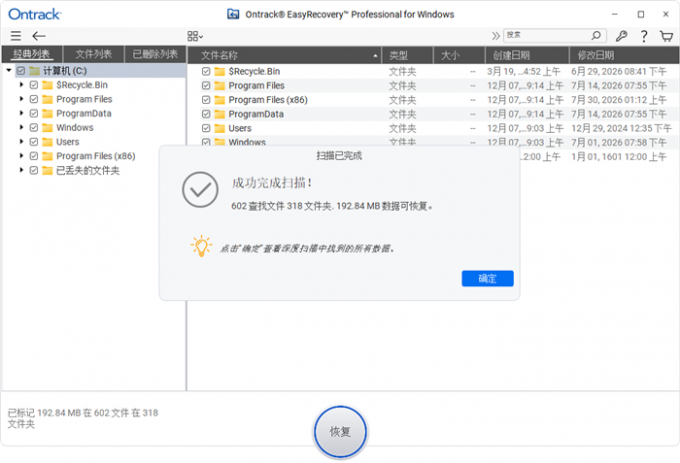
Task: Uncheck $Recycle.Bin tree checkbox
Action: [34, 85]
